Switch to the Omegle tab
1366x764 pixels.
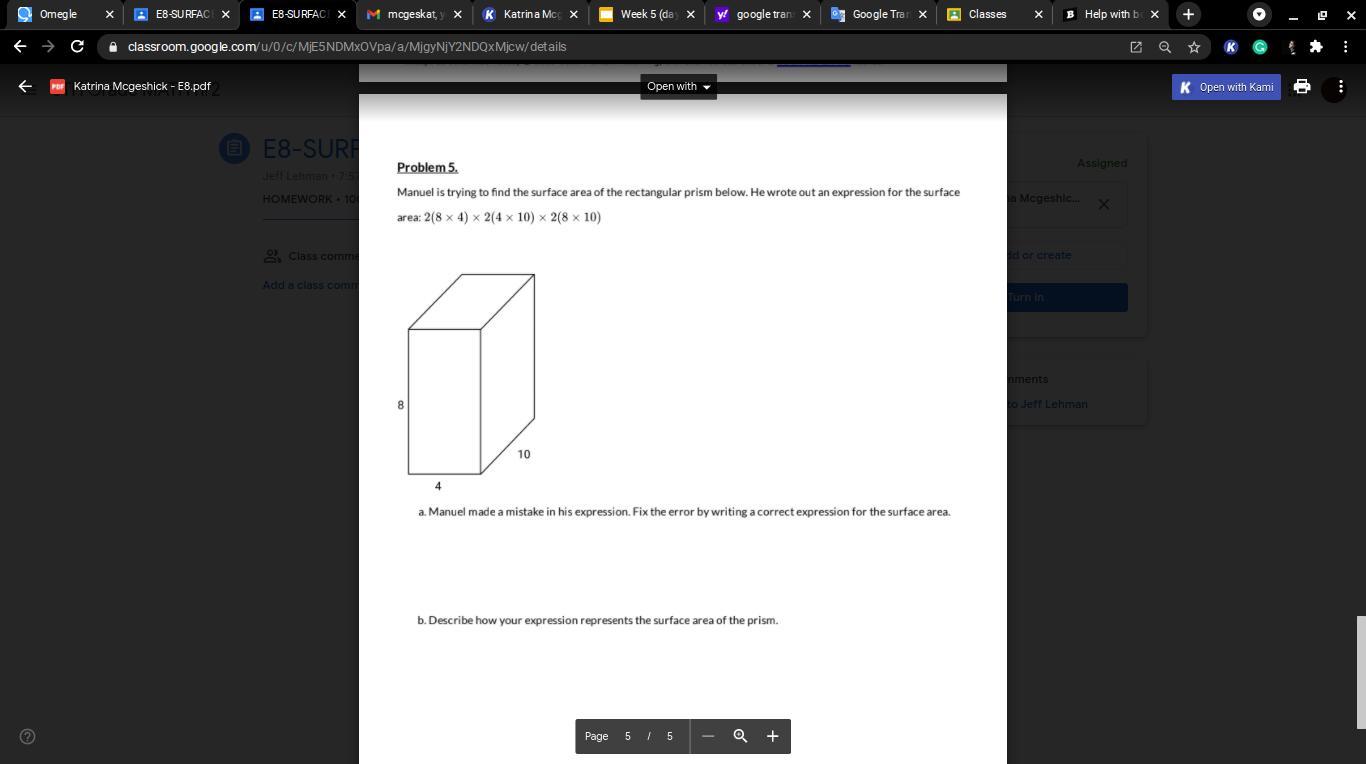[65, 14]
